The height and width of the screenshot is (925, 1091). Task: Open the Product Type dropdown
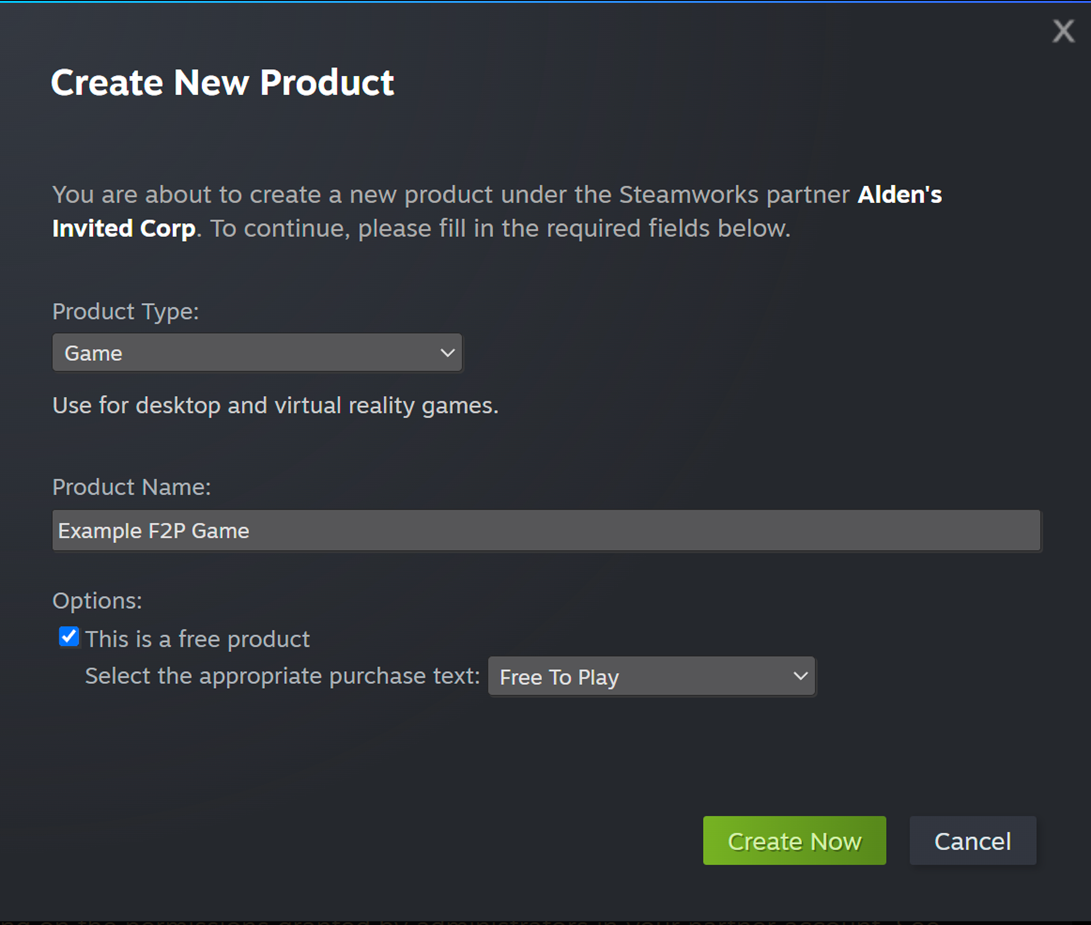[257, 353]
